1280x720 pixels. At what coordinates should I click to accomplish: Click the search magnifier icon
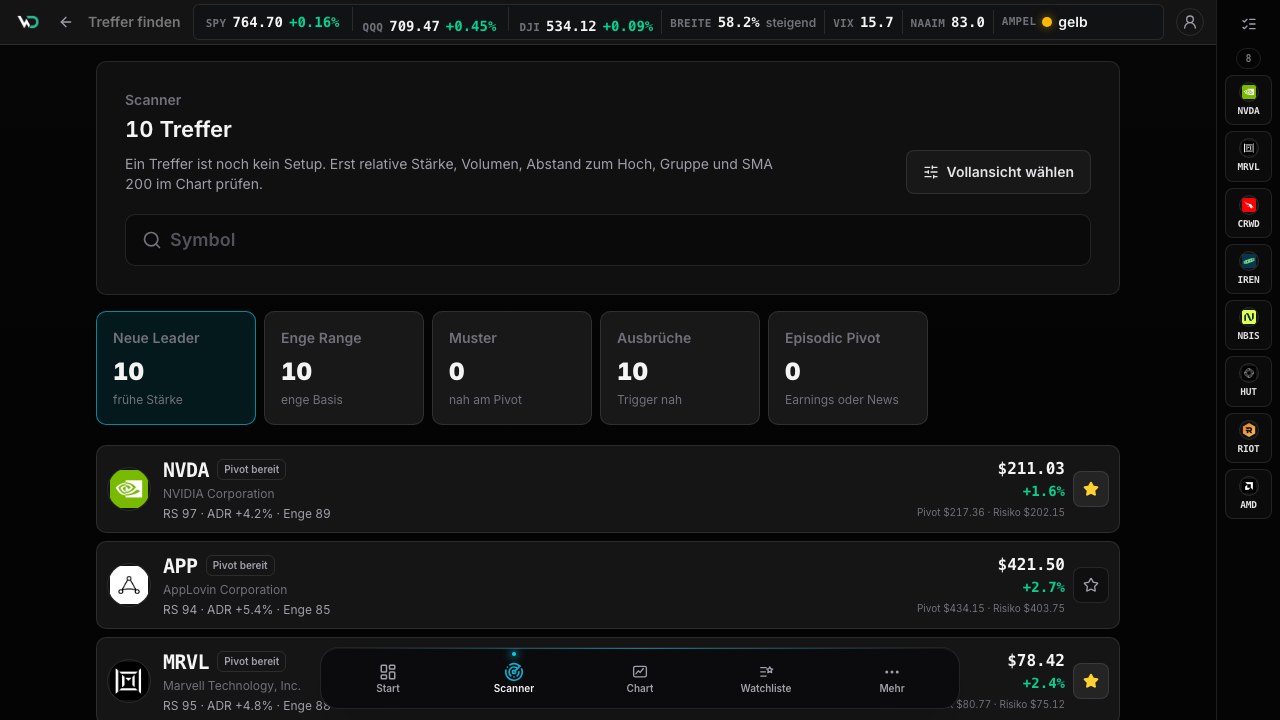(152, 240)
